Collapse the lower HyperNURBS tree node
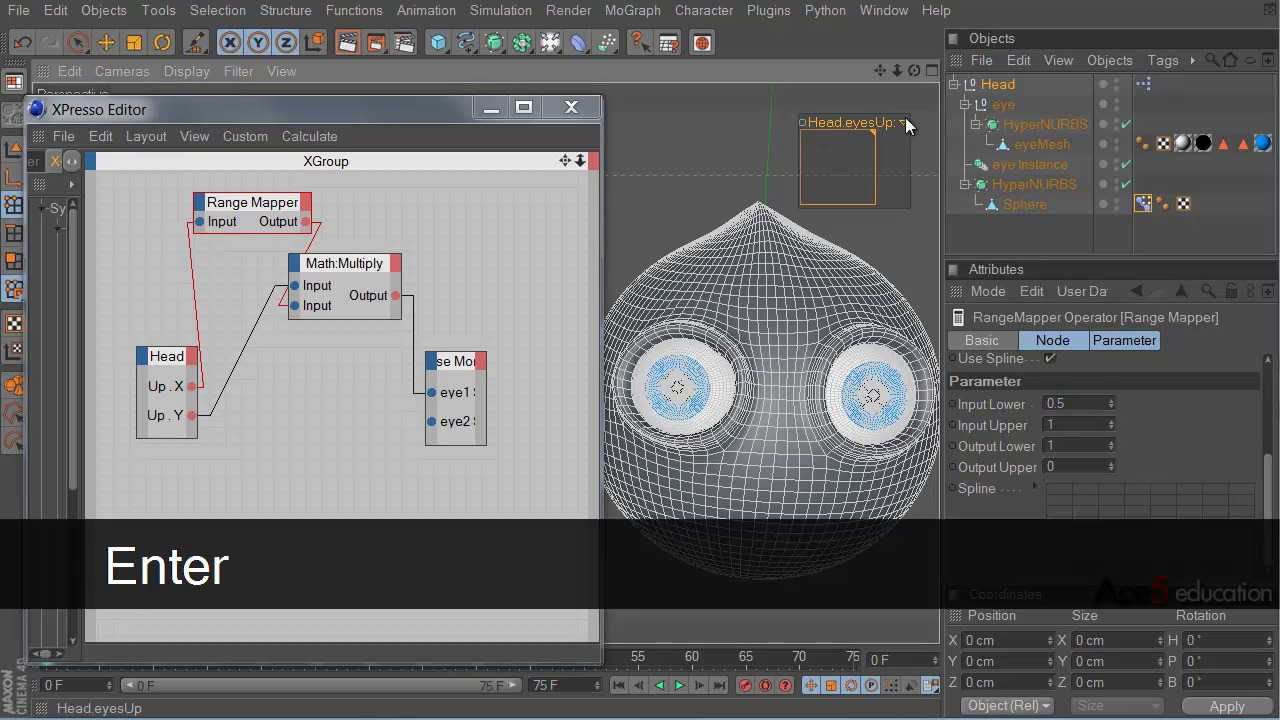Viewport: 1280px width, 720px height. [964, 184]
